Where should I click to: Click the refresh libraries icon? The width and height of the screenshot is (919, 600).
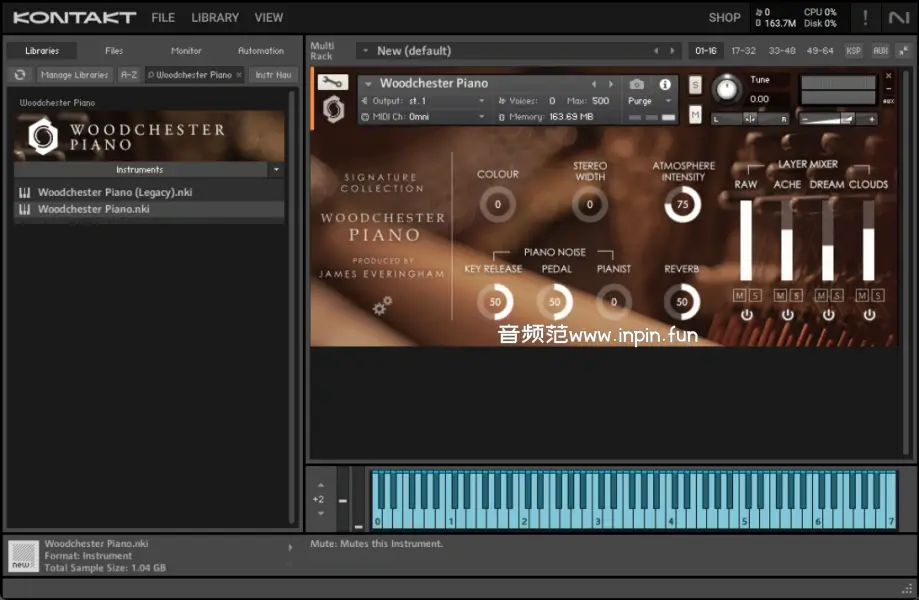click(x=19, y=75)
